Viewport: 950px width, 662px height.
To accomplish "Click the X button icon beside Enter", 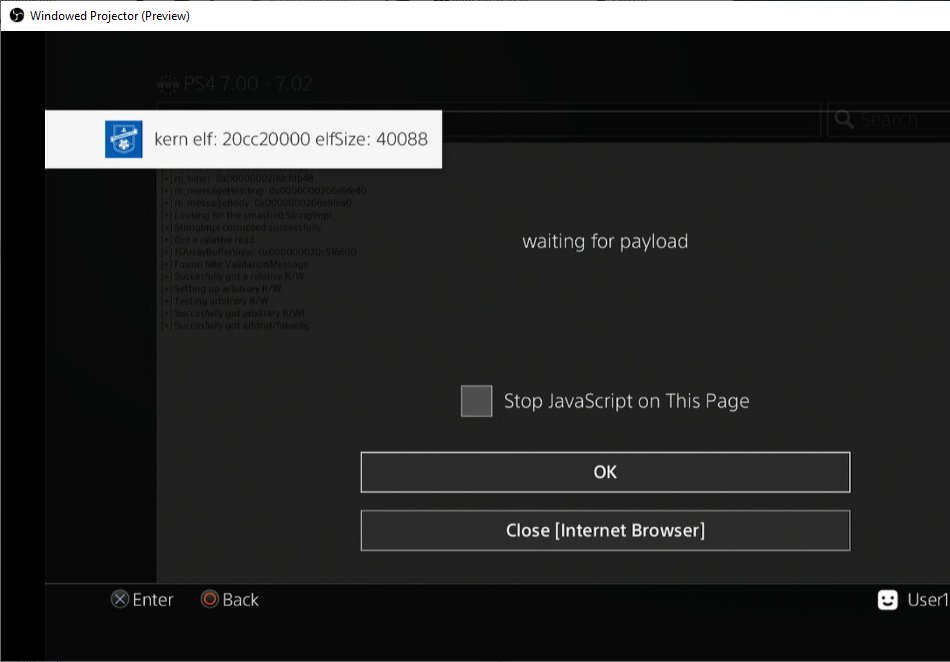I will tap(120, 599).
